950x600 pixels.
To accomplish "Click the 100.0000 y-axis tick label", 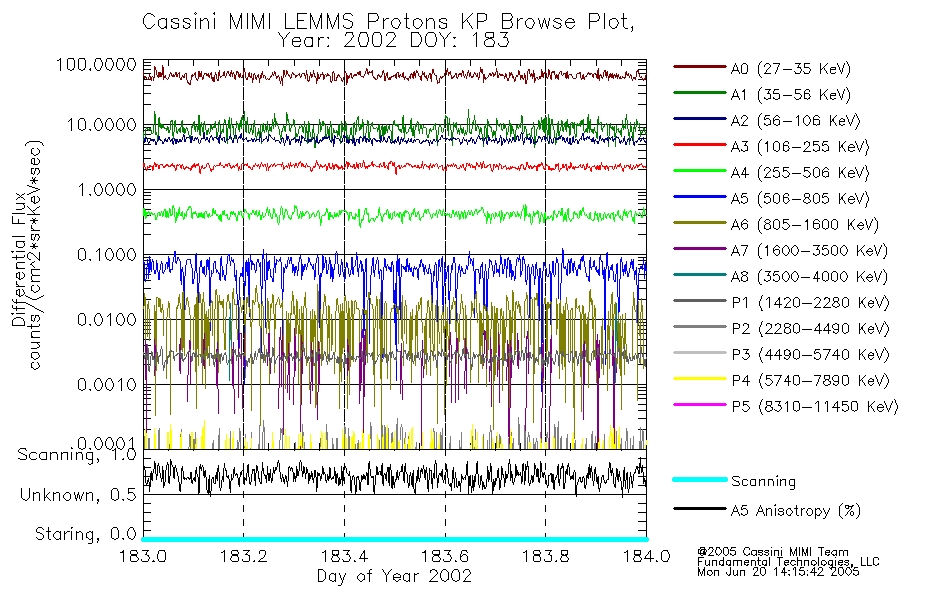I will point(96,64).
